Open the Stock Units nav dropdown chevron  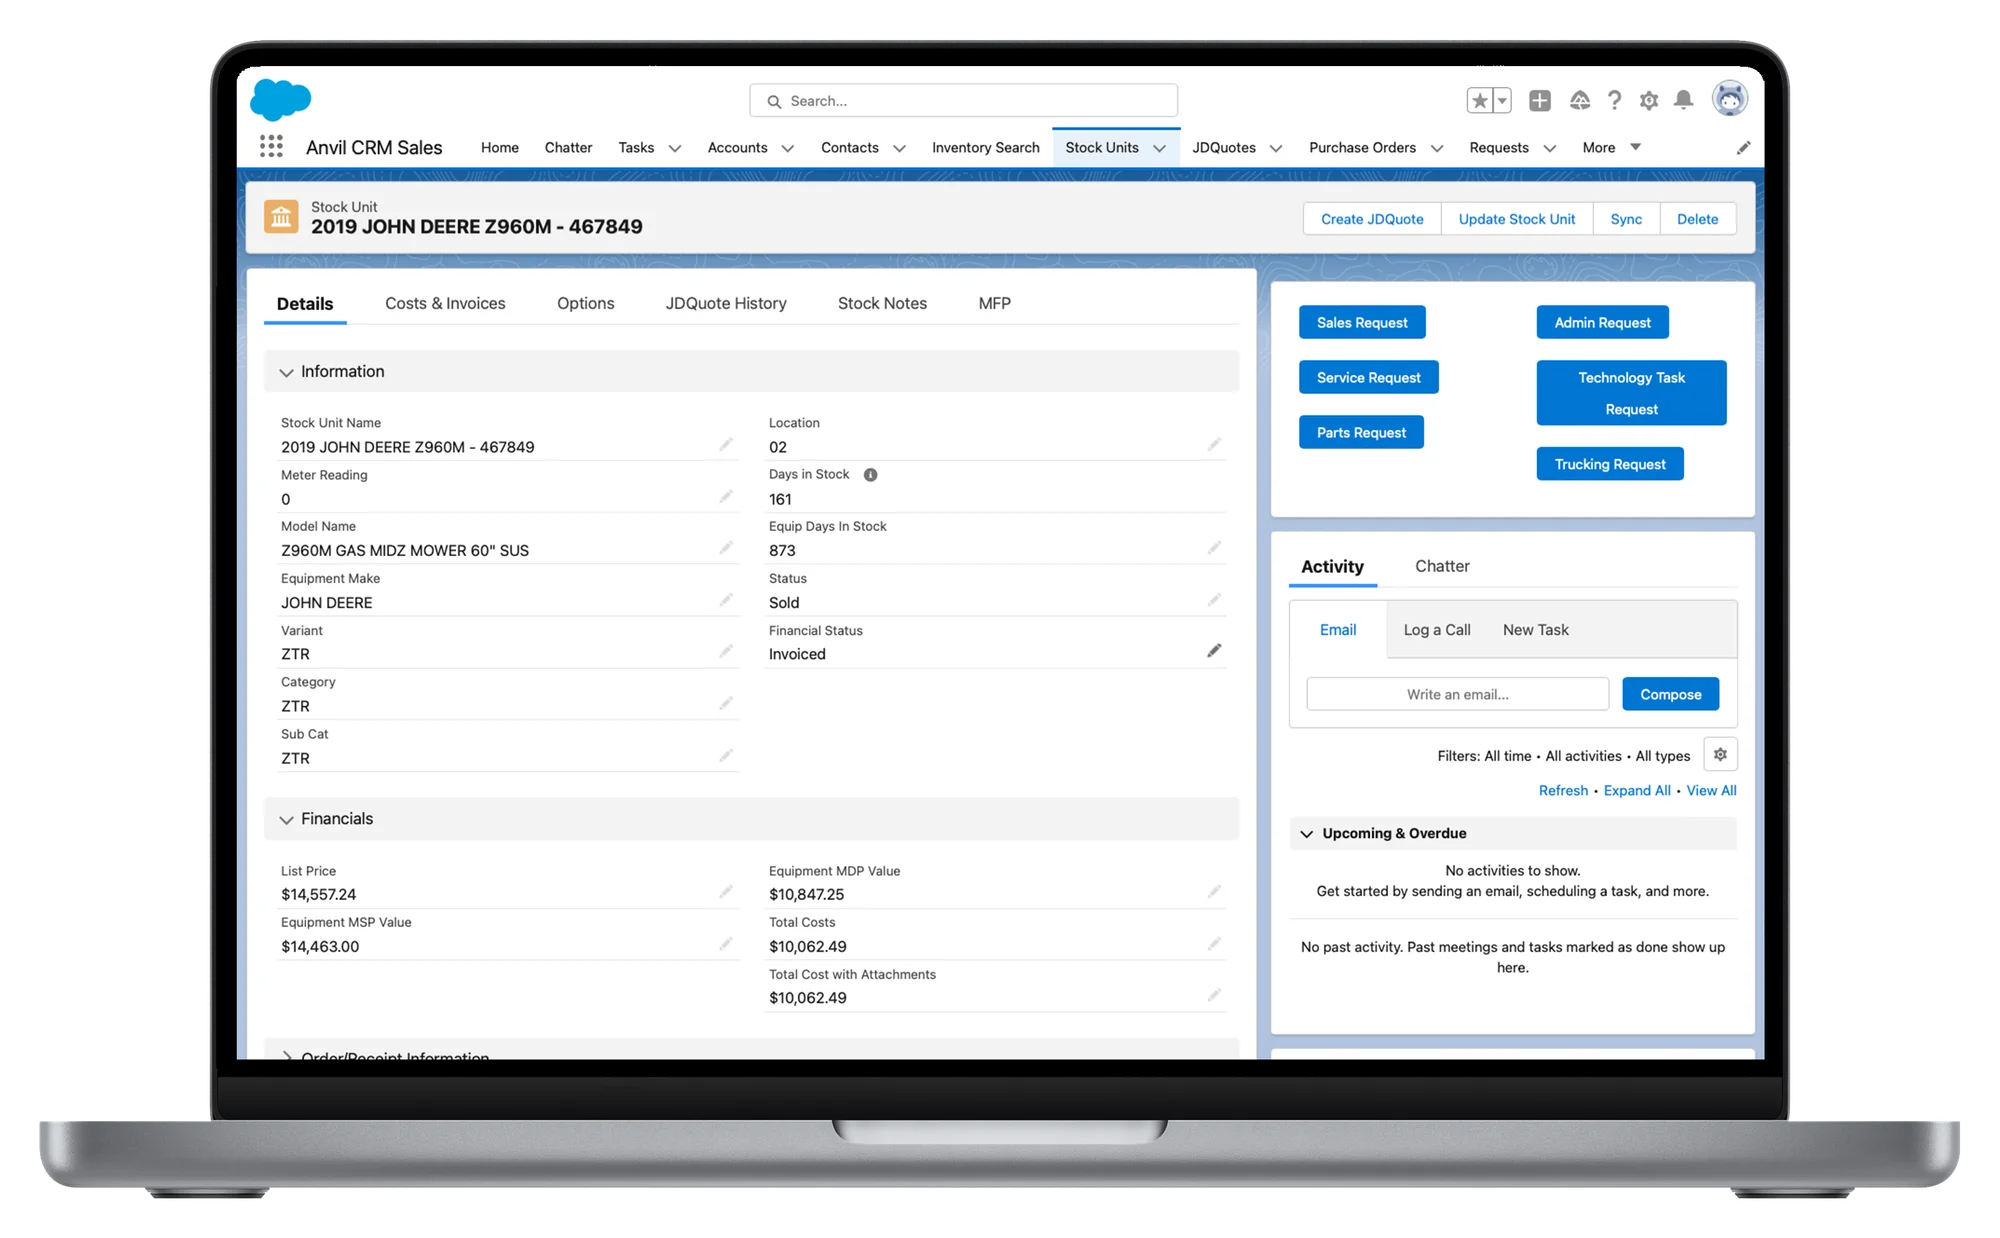coord(1159,148)
